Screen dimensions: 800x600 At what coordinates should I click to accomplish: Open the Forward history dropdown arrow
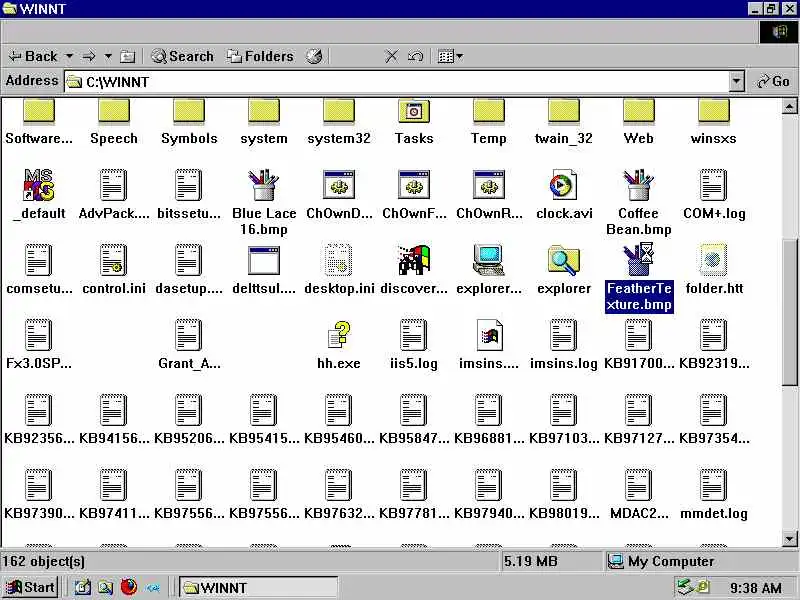pos(108,56)
